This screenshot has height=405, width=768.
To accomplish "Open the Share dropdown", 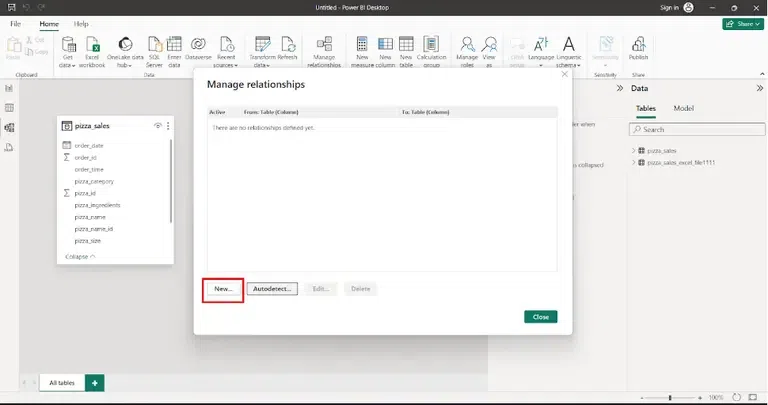I will 743,24.
